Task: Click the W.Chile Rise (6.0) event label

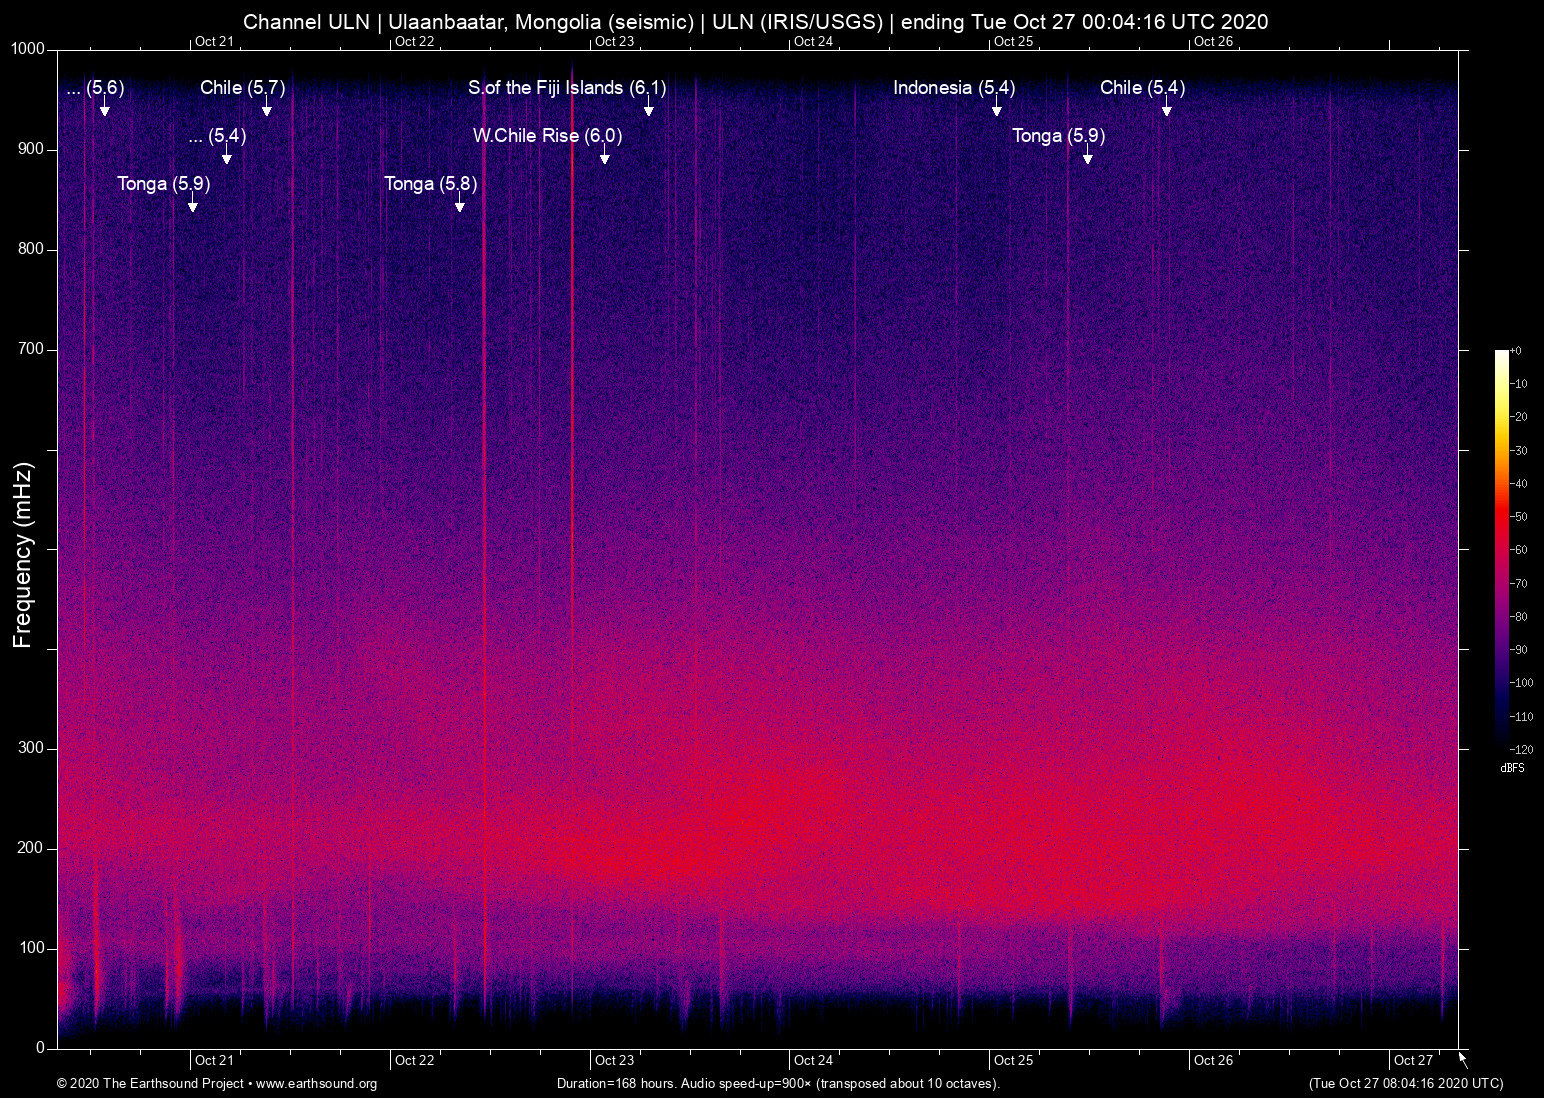Action: pyautogui.click(x=547, y=136)
